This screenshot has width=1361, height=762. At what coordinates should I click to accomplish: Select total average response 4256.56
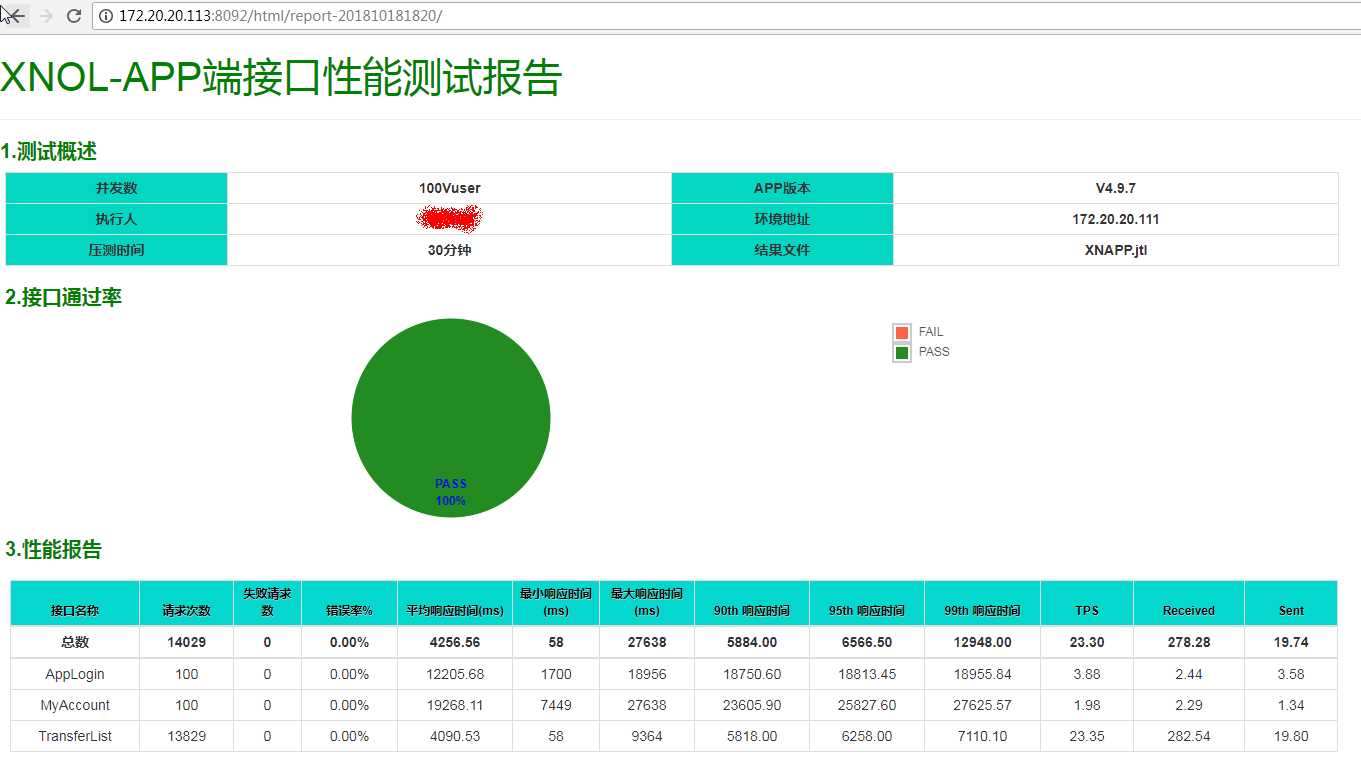[455, 642]
